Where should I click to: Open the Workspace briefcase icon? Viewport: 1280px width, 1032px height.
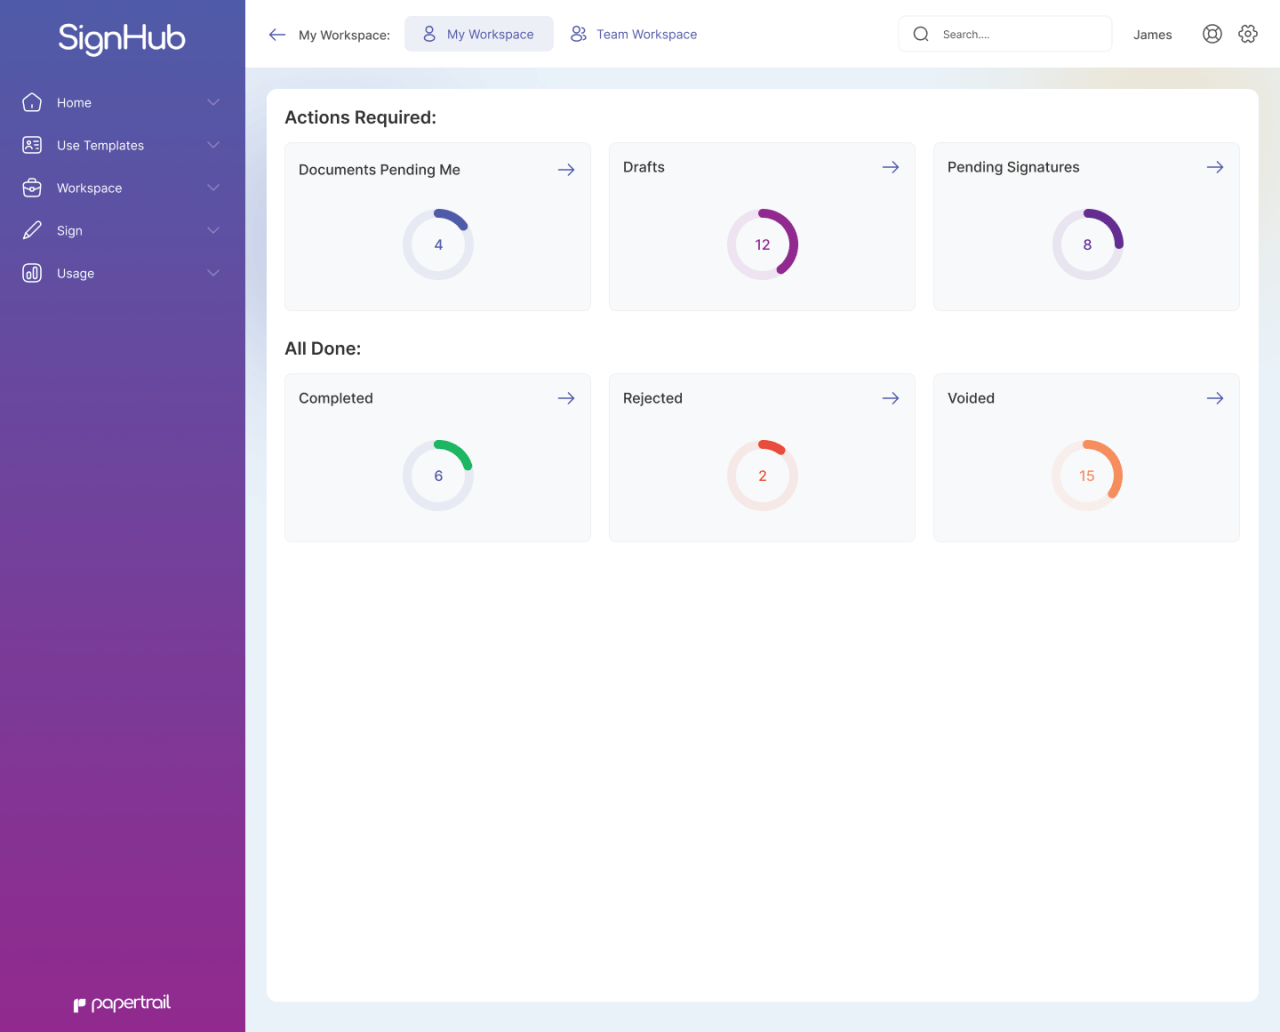coord(30,188)
